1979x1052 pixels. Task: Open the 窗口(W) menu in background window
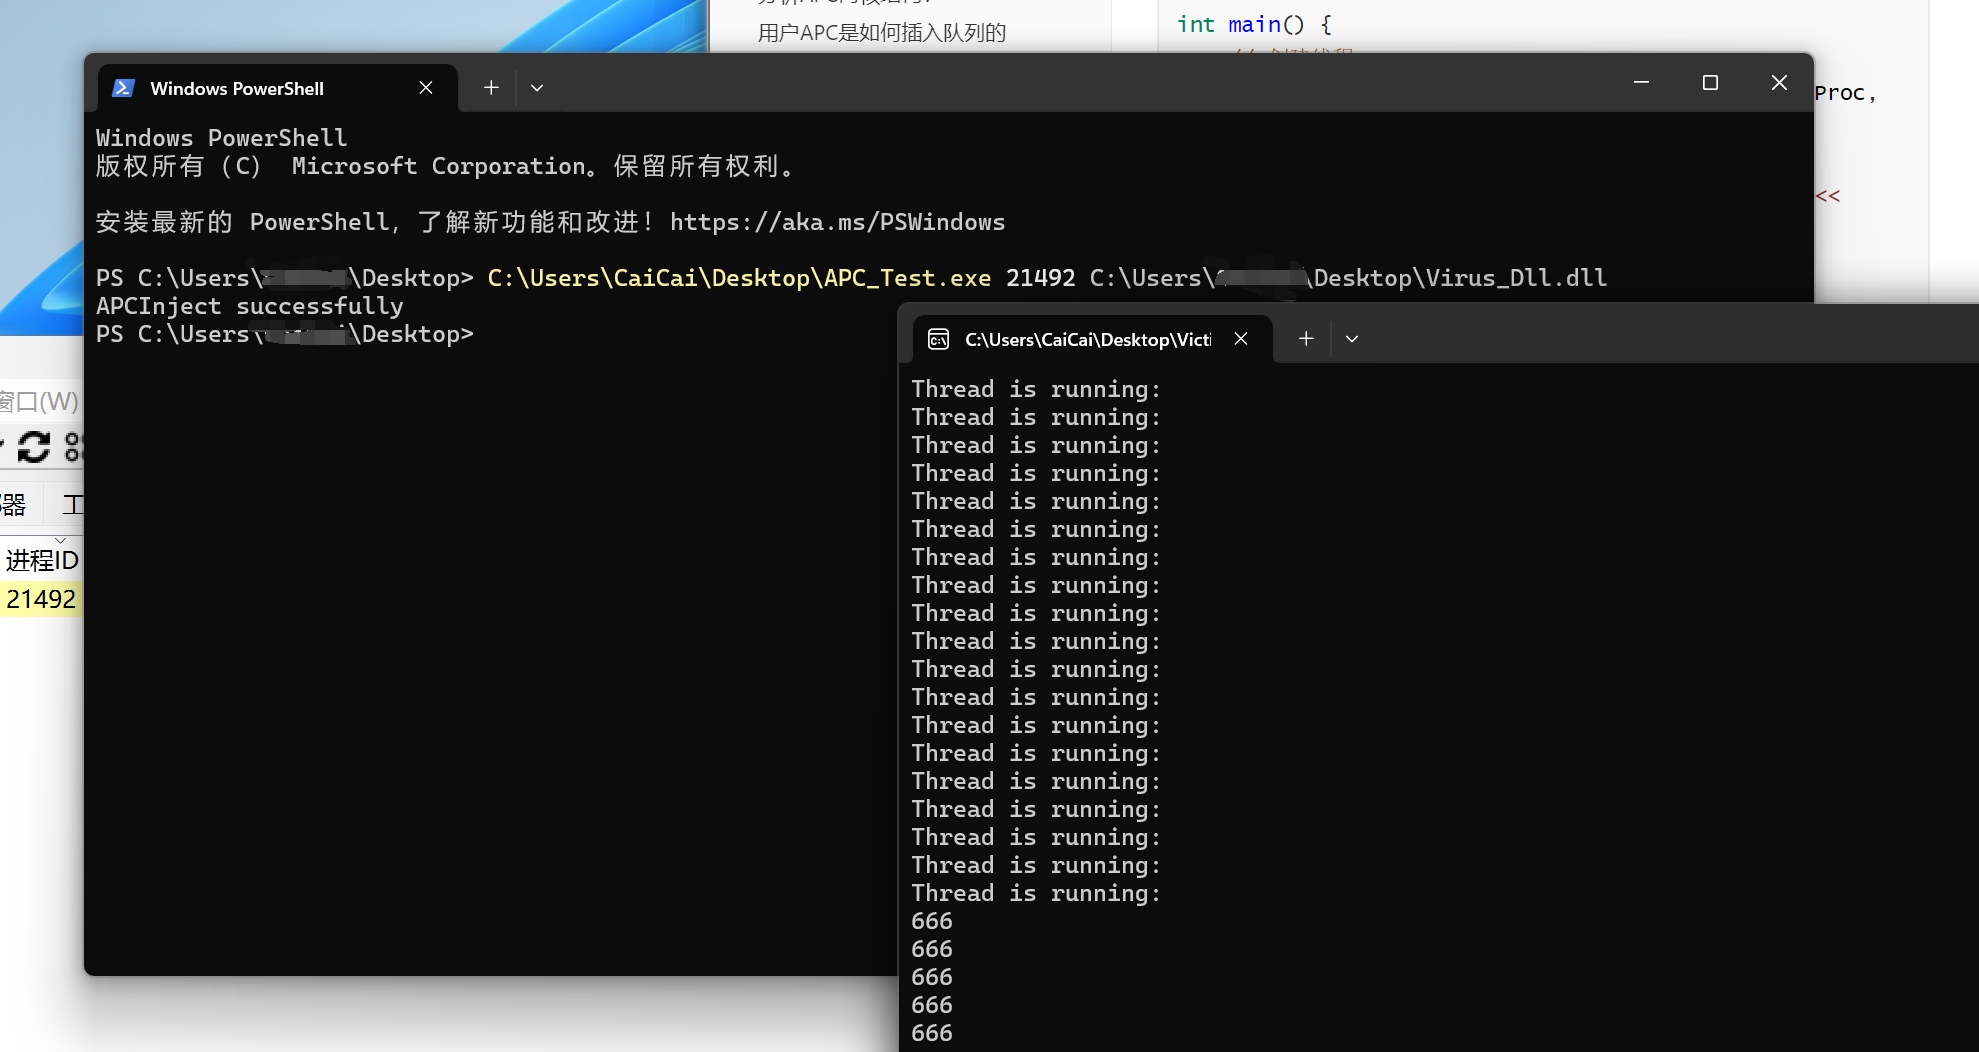pos(38,401)
